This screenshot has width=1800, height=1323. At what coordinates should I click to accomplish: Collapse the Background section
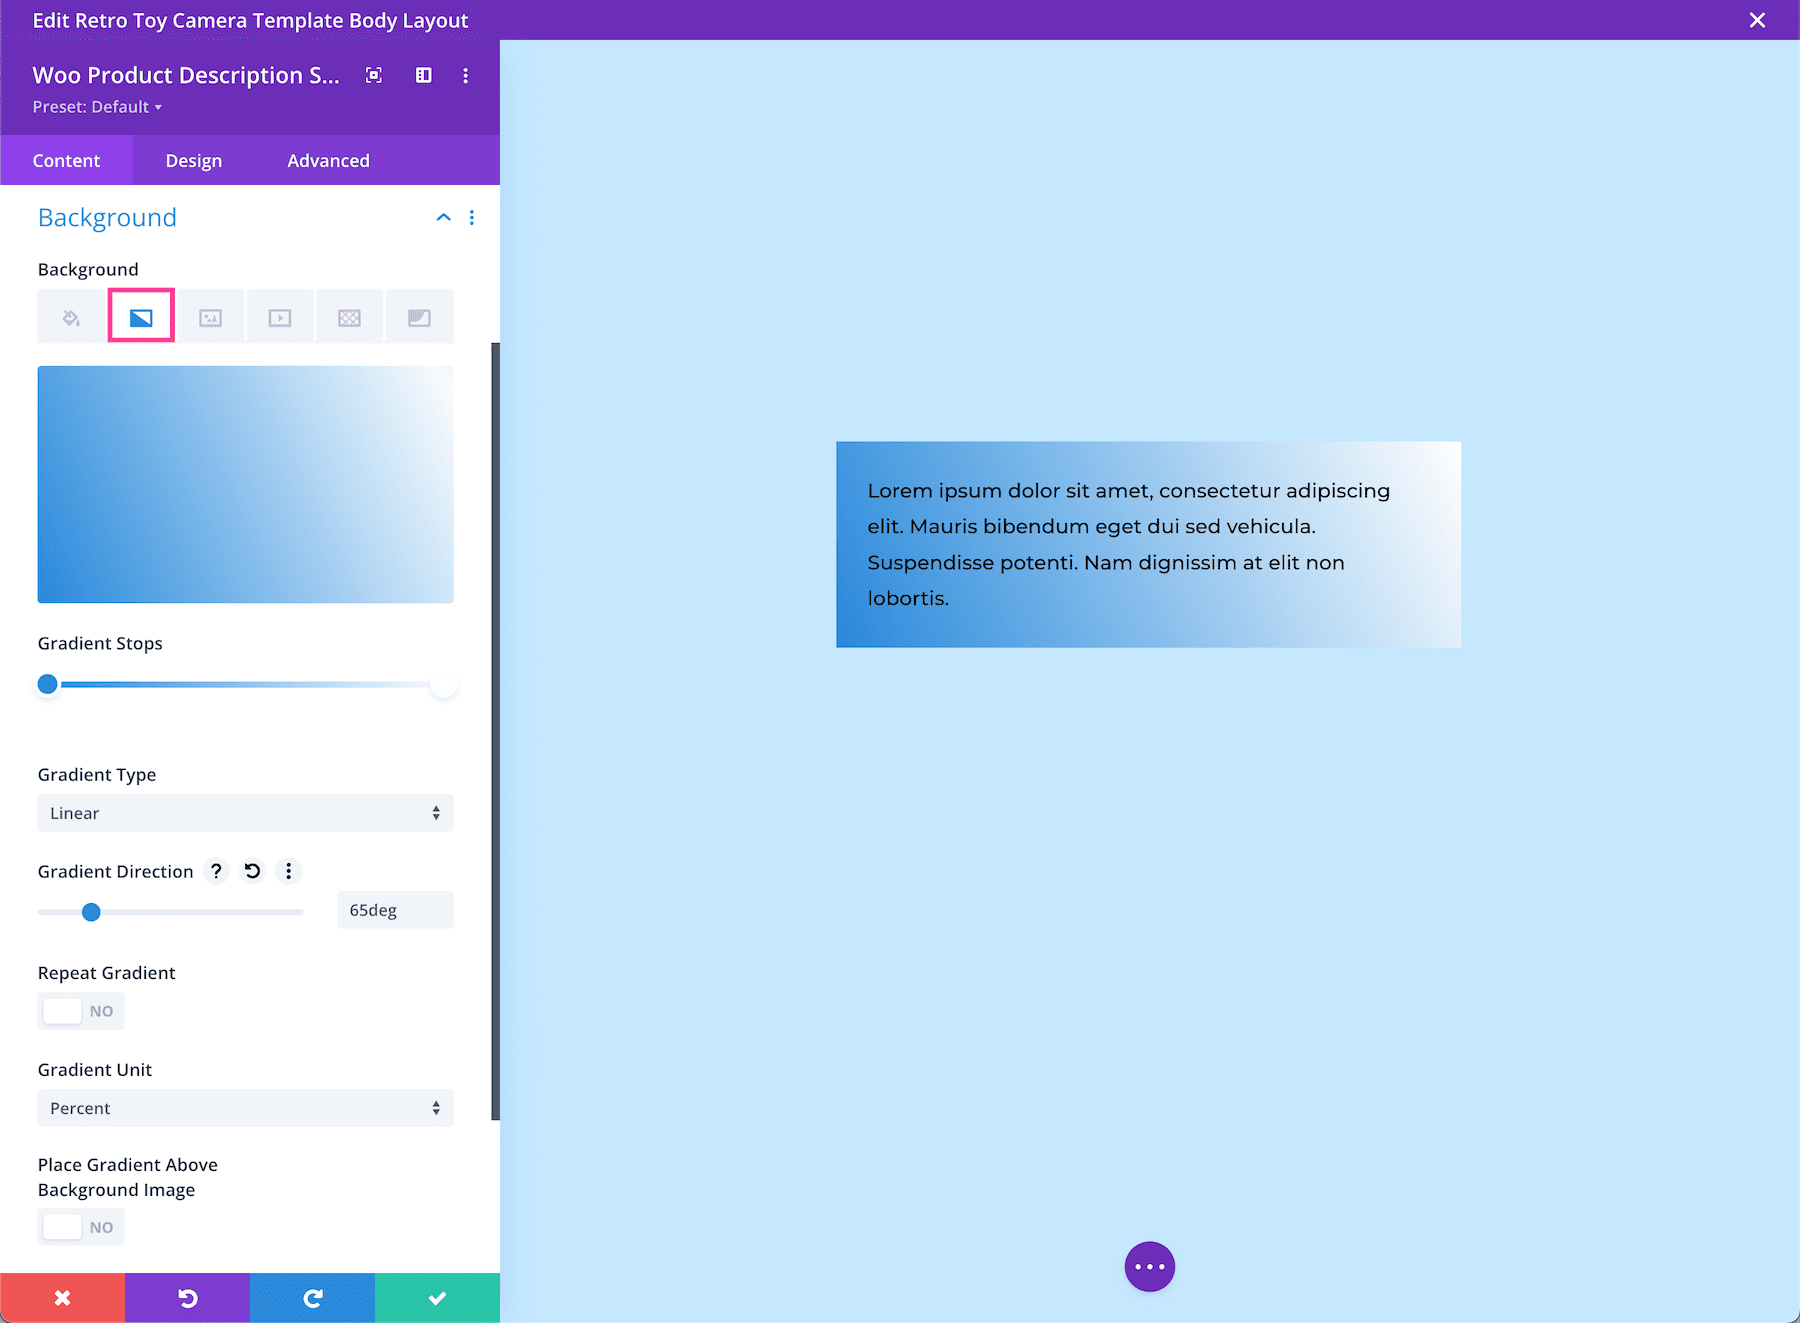pyautogui.click(x=444, y=217)
